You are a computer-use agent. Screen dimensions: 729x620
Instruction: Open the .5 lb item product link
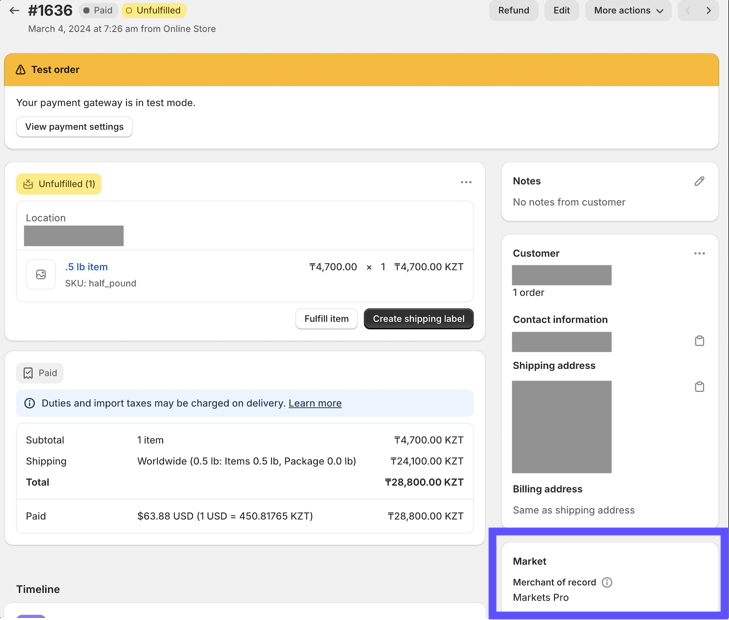click(x=86, y=267)
